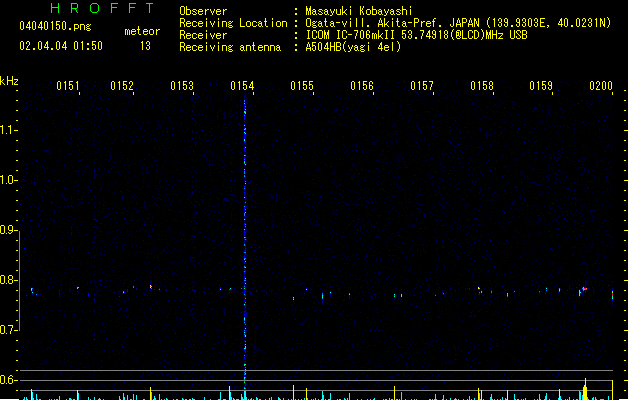Select the file name 04040150.png
The image size is (629, 400).
pyautogui.click(x=55, y=26)
